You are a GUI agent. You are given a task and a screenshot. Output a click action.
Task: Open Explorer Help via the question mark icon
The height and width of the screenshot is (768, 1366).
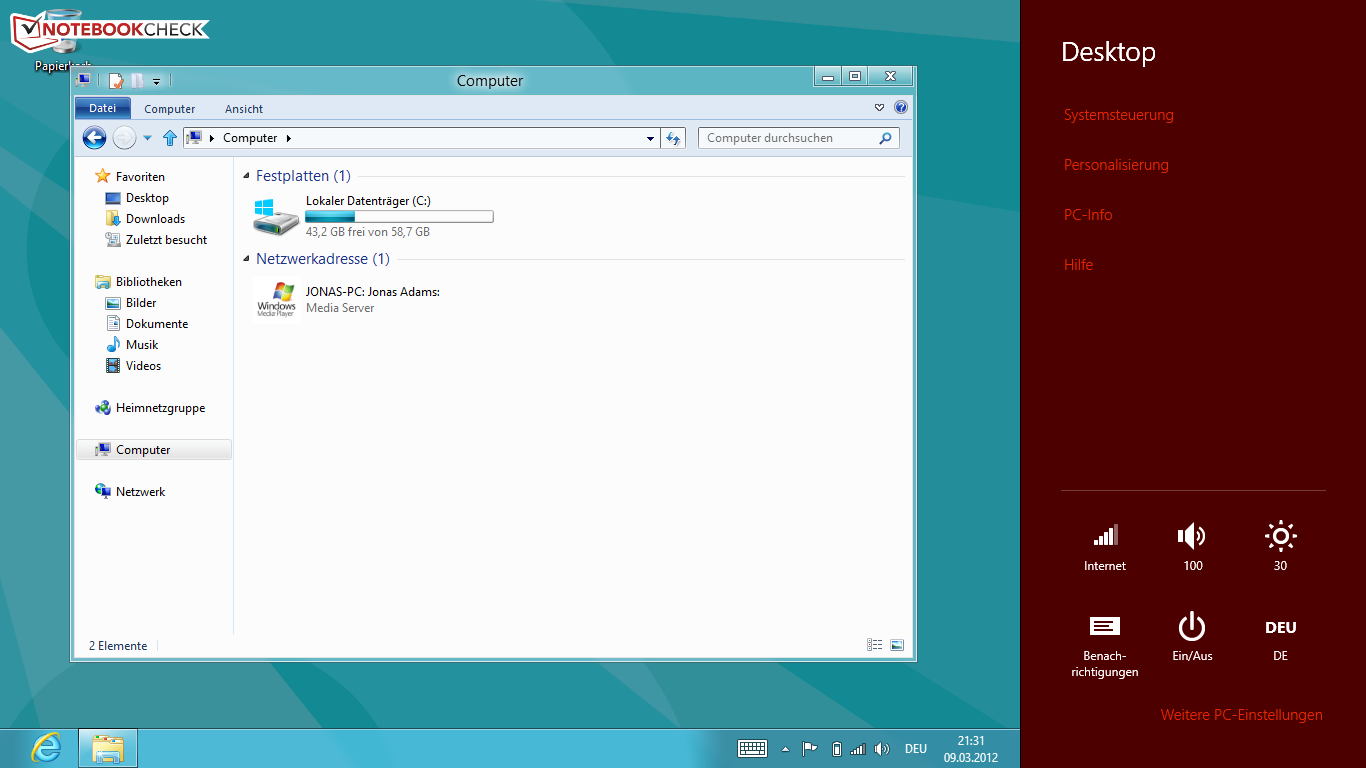click(x=901, y=108)
